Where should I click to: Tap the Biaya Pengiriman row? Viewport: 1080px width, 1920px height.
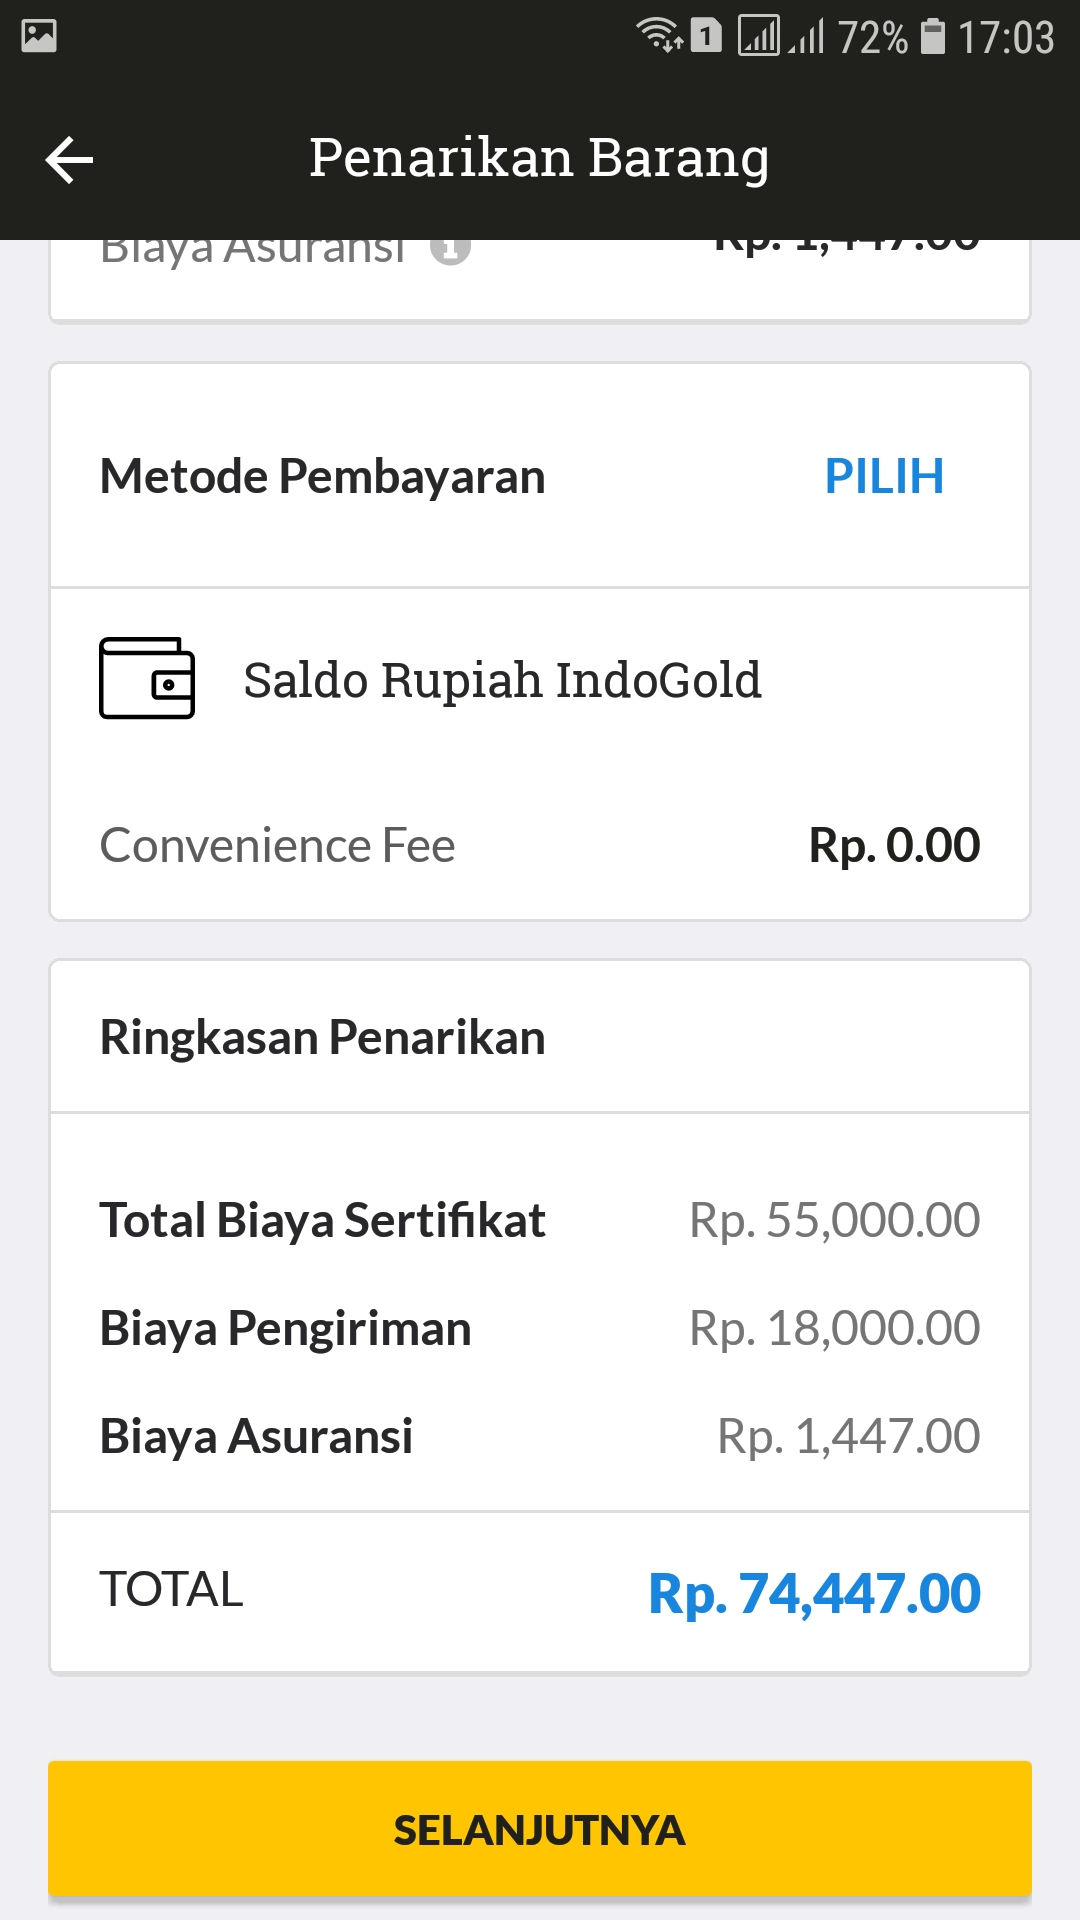click(540, 1328)
